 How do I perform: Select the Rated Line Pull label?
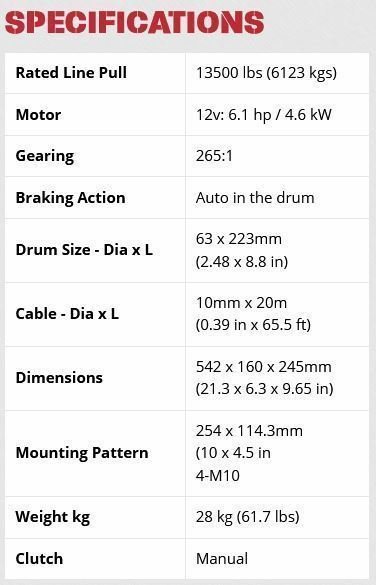coord(71,72)
